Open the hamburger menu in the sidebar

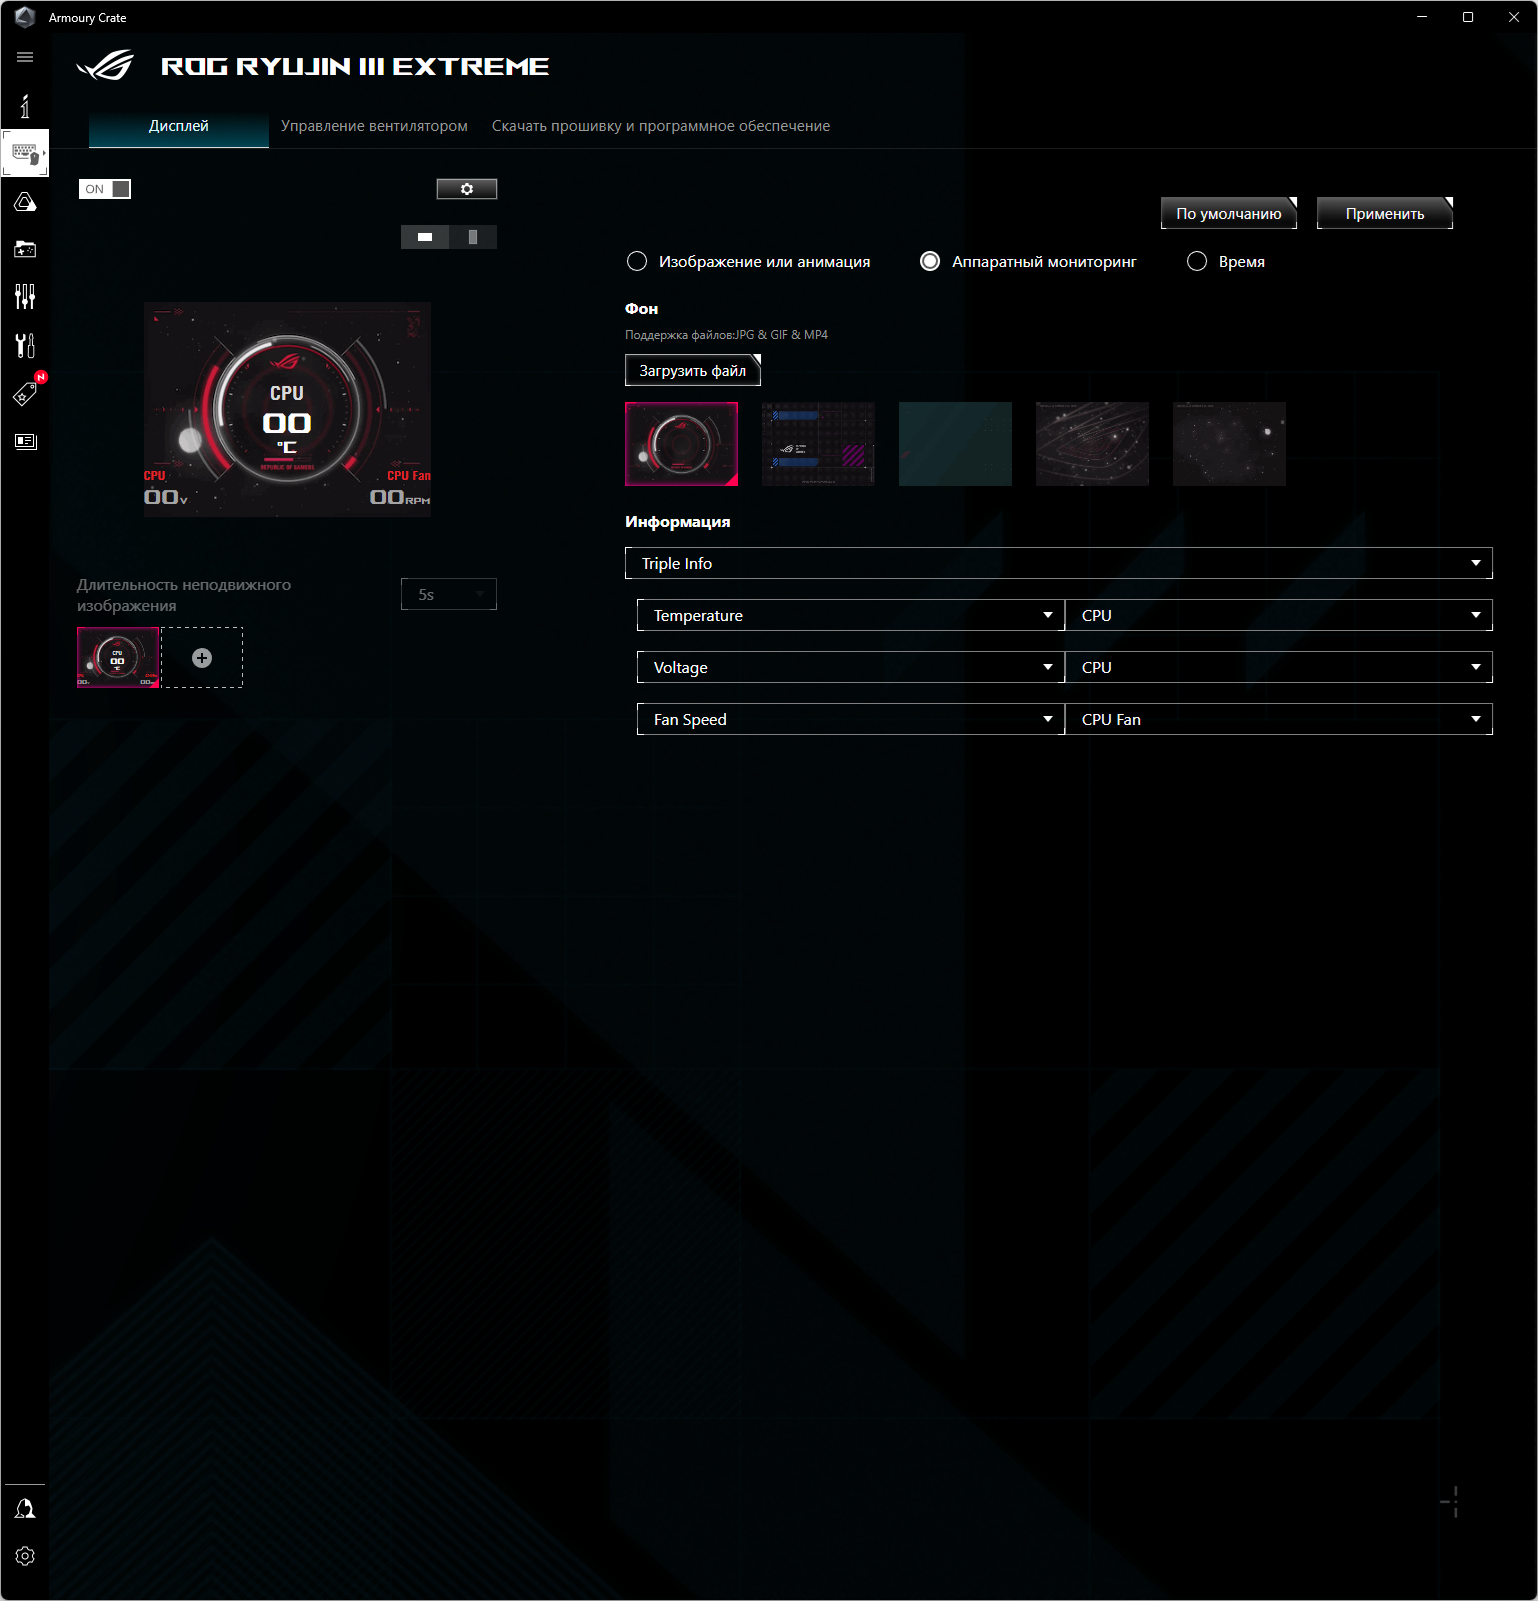25,57
